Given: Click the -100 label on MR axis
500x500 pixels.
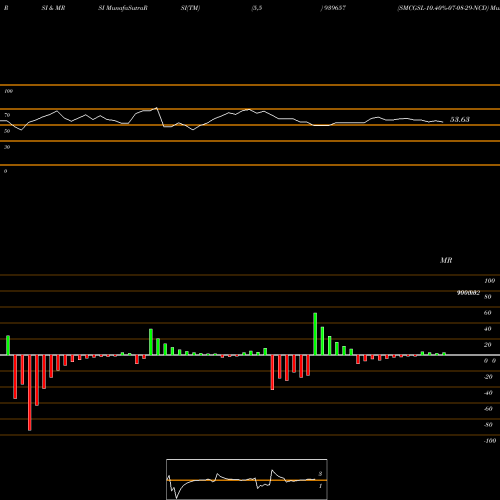Looking at the screenshot, I should point(490,441).
